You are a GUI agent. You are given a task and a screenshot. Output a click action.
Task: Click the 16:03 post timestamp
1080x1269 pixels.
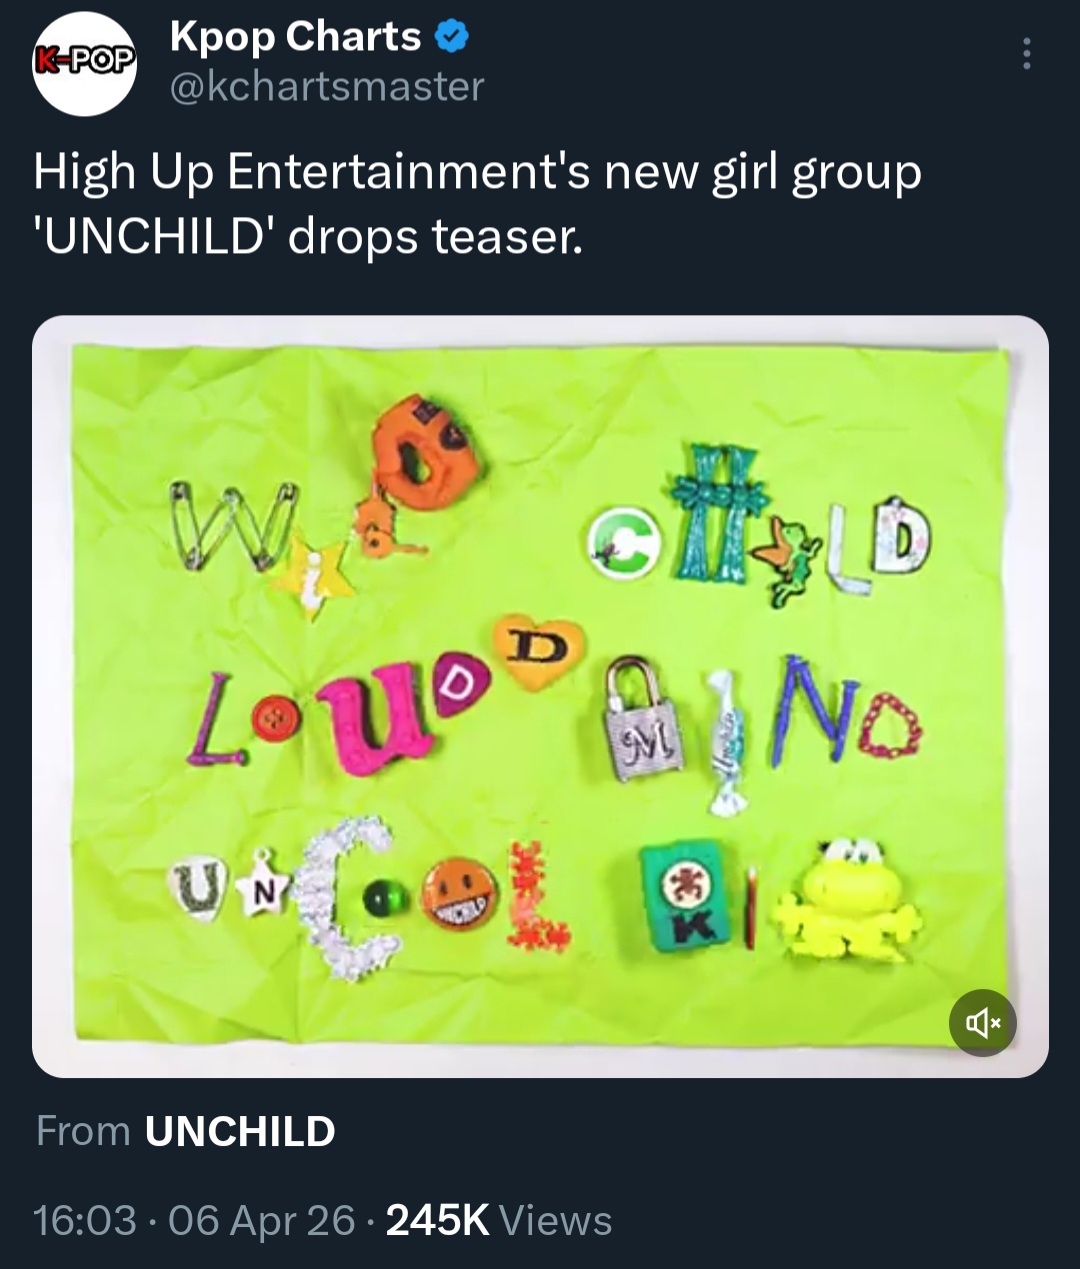click(84, 1221)
